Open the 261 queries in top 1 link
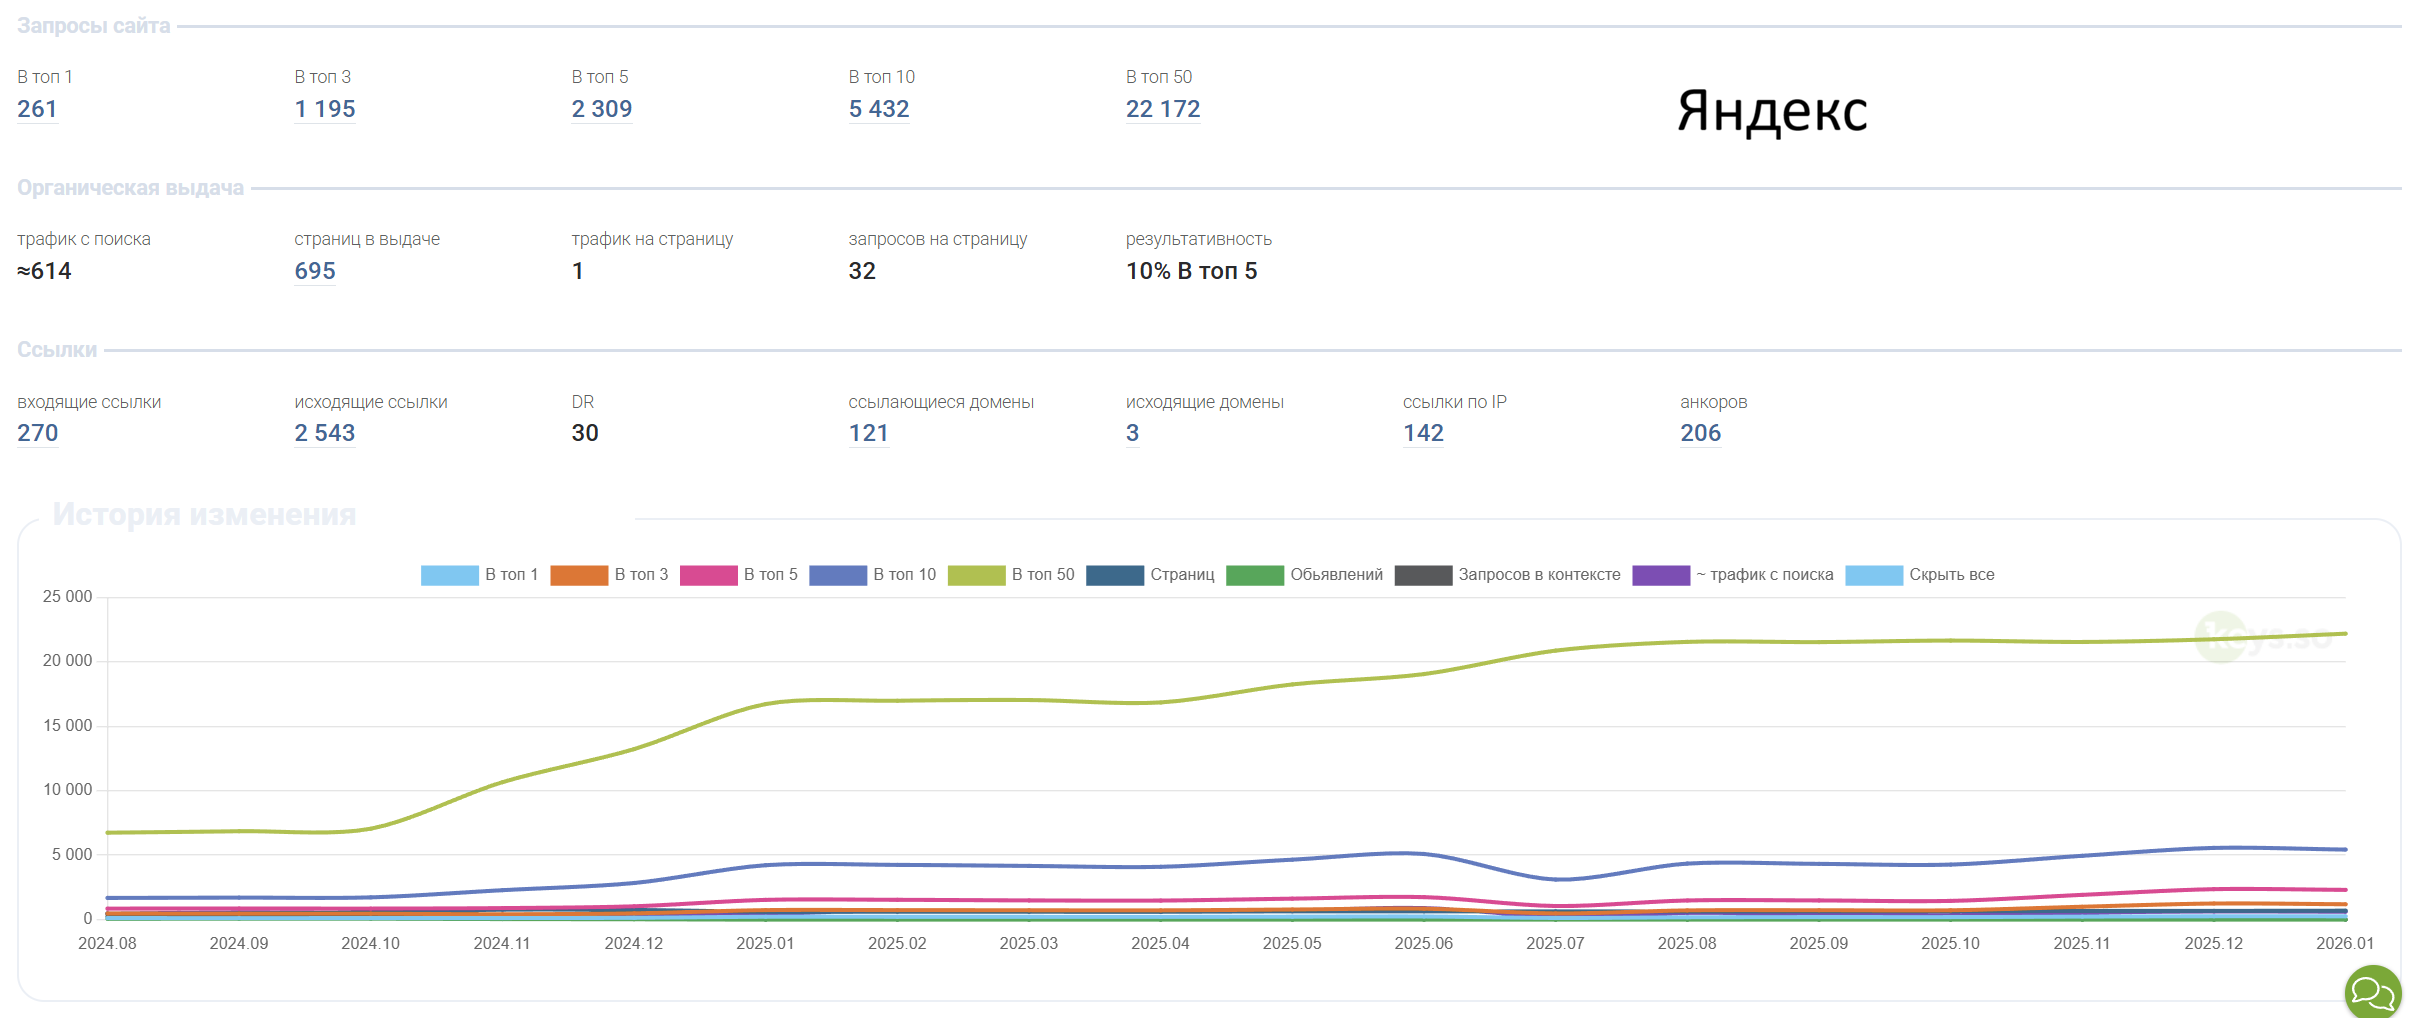Image resolution: width=2424 pixels, height=1018 pixels. [x=37, y=109]
